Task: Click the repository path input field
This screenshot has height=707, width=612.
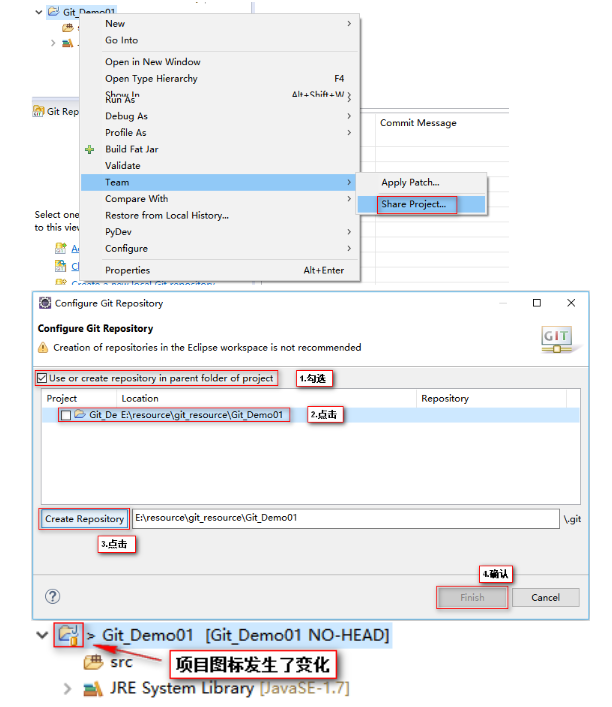Action: pos(345,518)
